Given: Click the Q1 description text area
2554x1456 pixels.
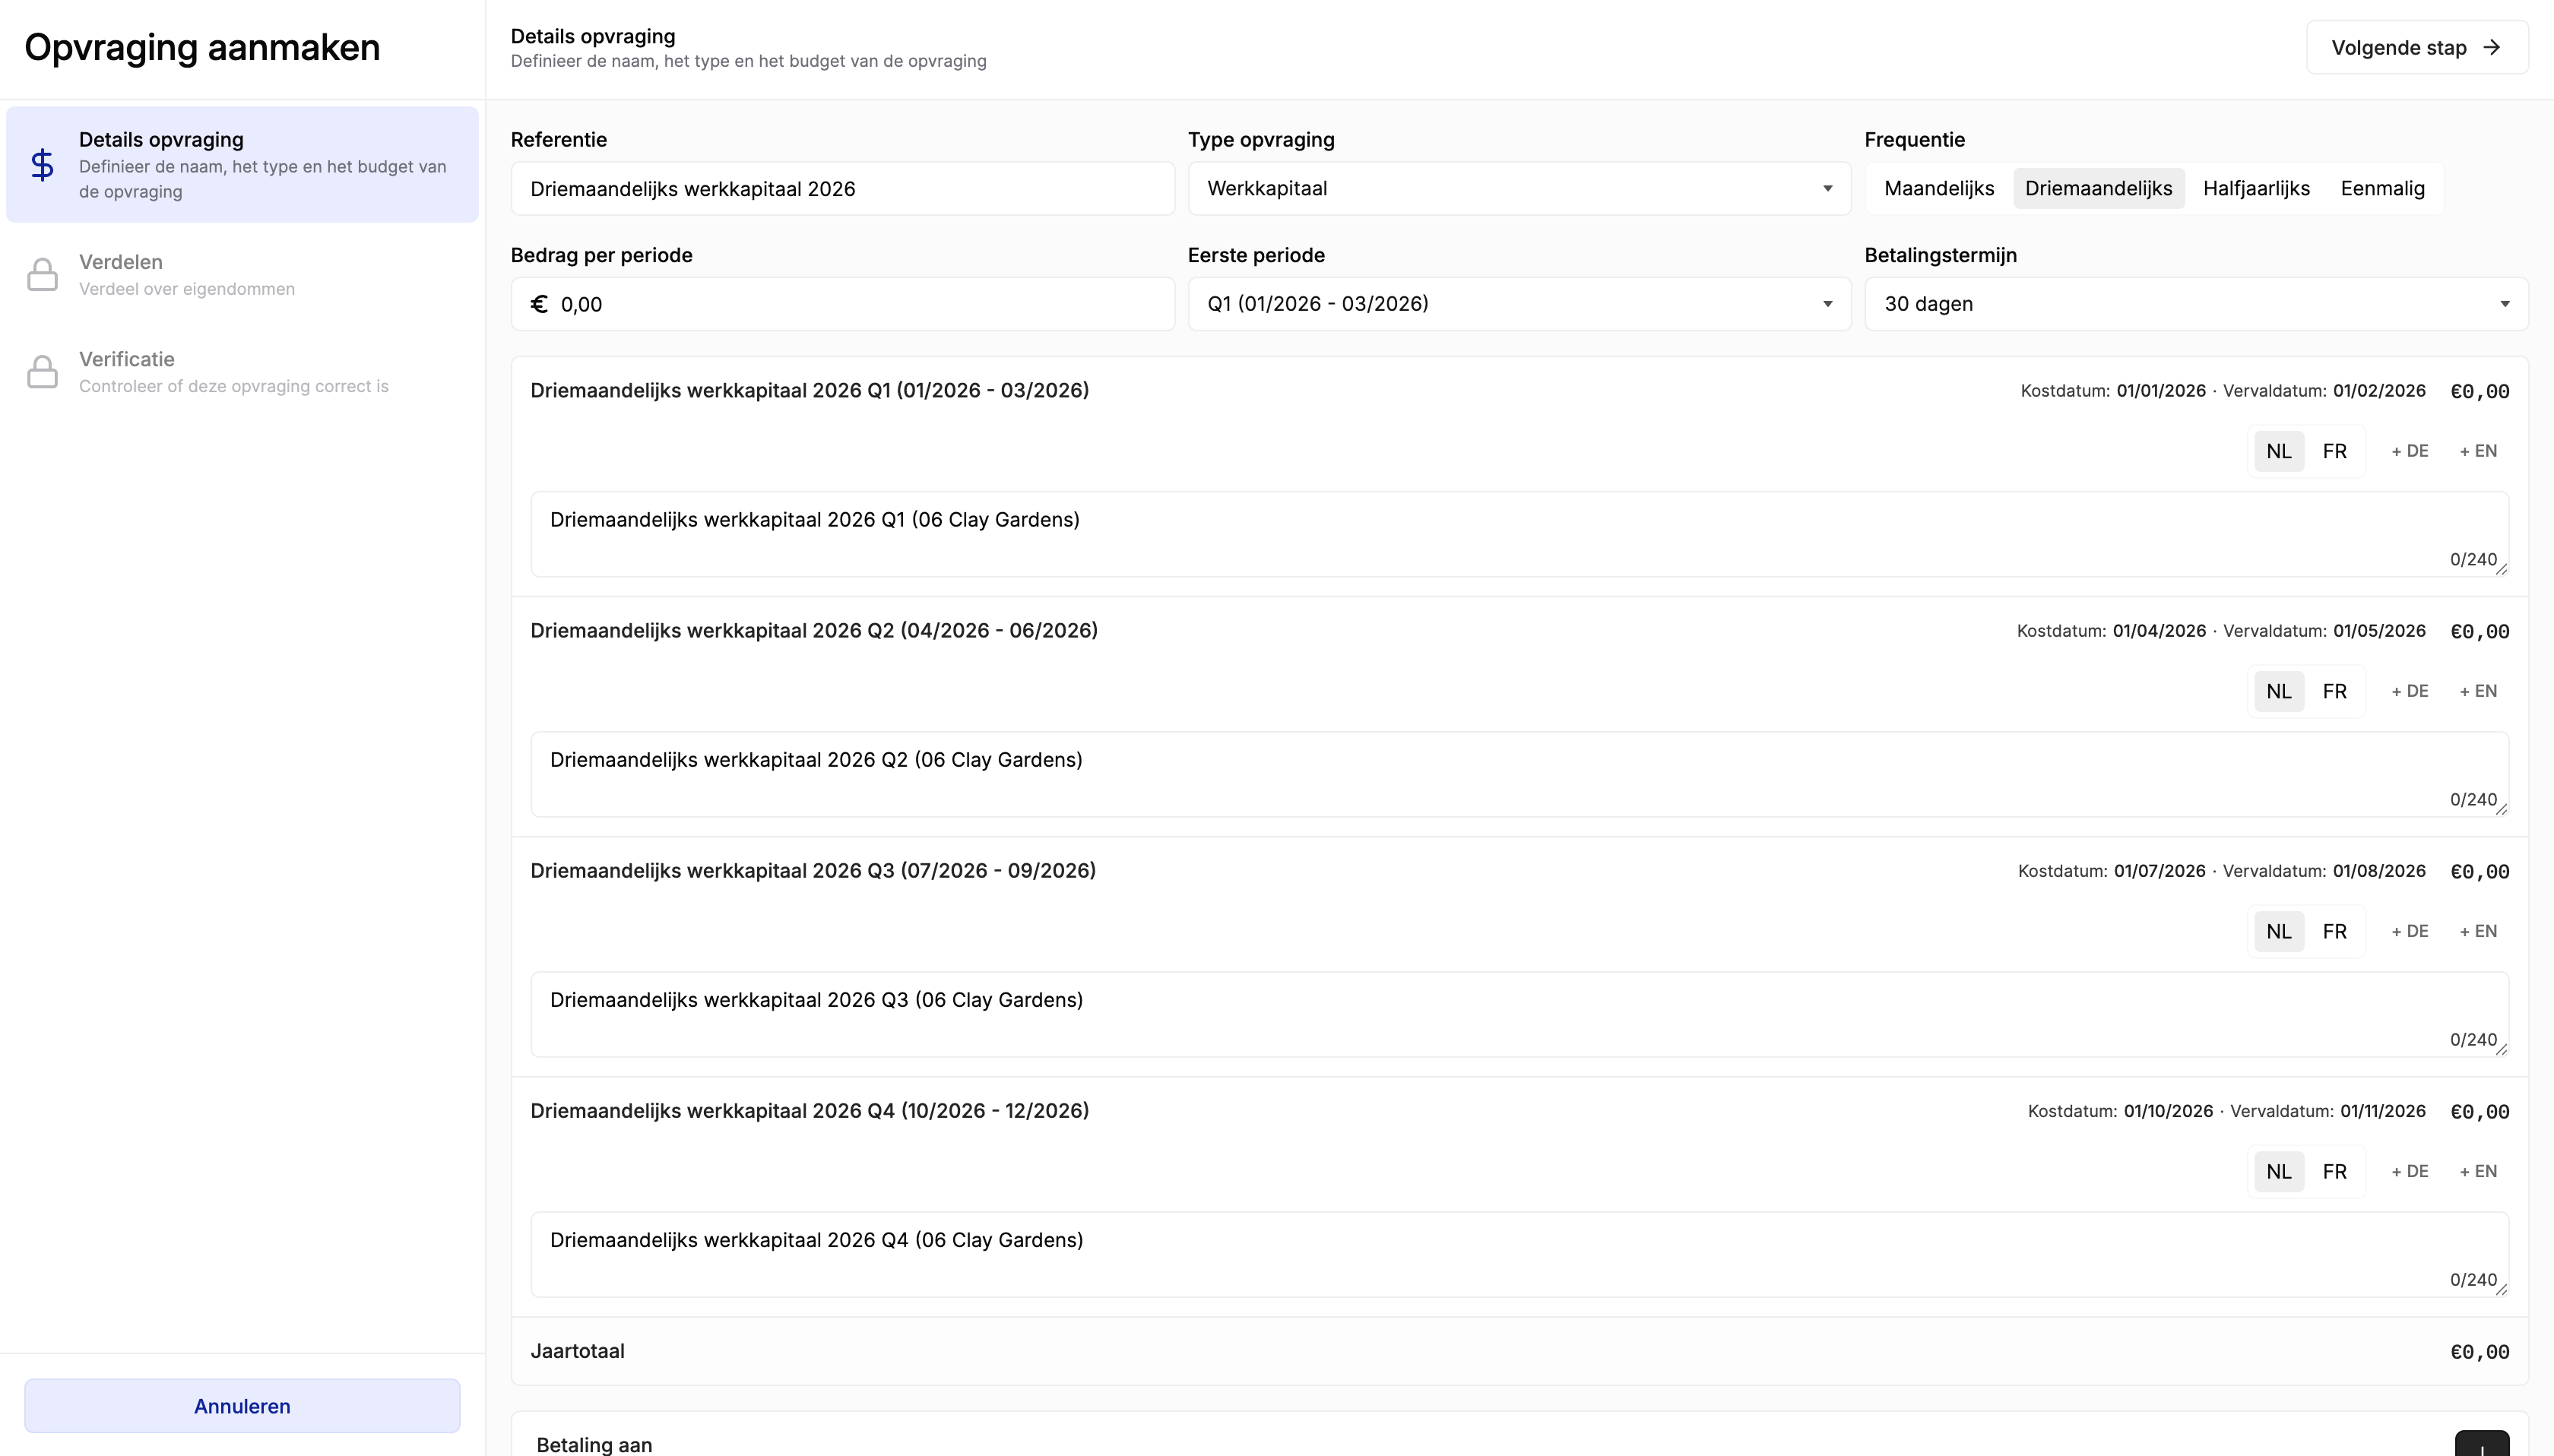Looking at the screenshot, I should (1519, 534).
